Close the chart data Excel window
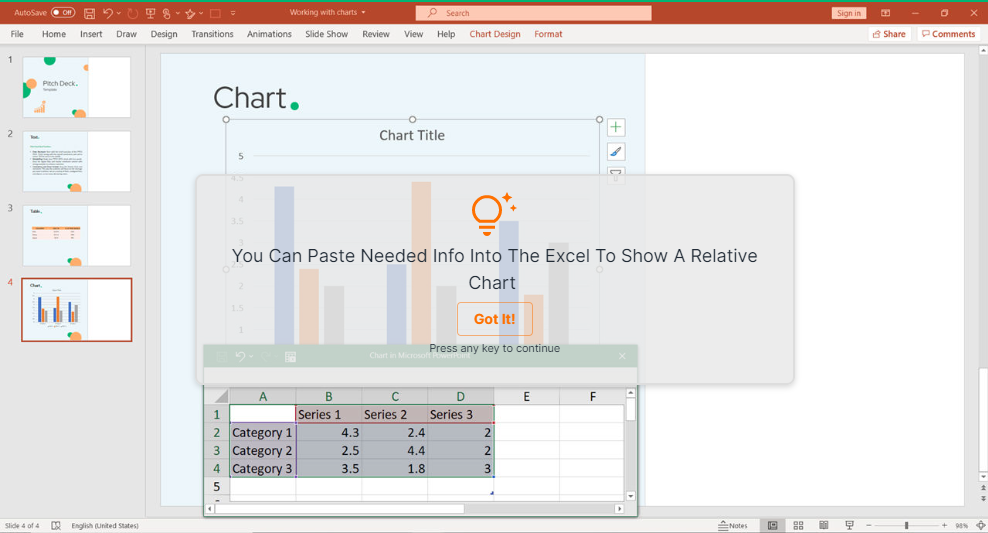This screenshot has width=988, height=533. 622,356
